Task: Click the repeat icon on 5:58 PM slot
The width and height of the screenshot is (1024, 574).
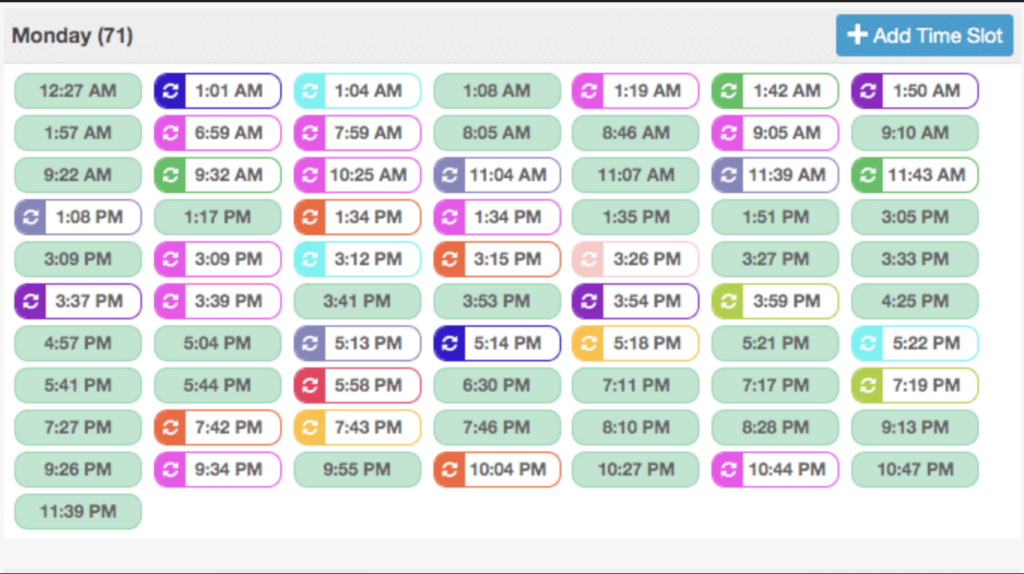Action: 310,385
